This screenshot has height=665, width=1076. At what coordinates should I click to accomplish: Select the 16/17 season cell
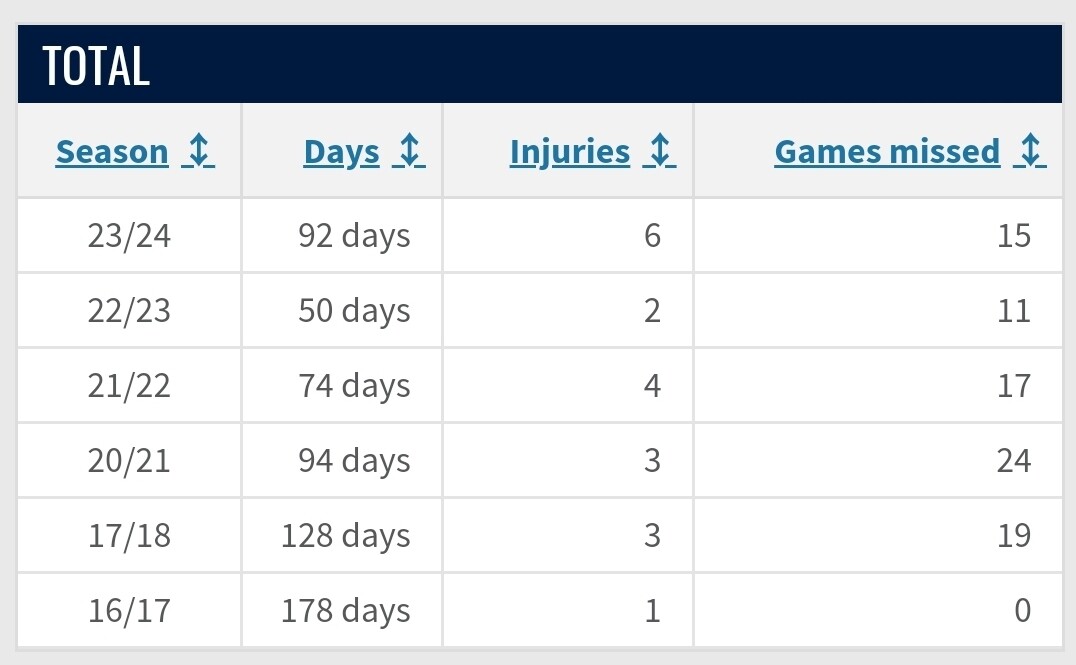click(x=129, y=611)
